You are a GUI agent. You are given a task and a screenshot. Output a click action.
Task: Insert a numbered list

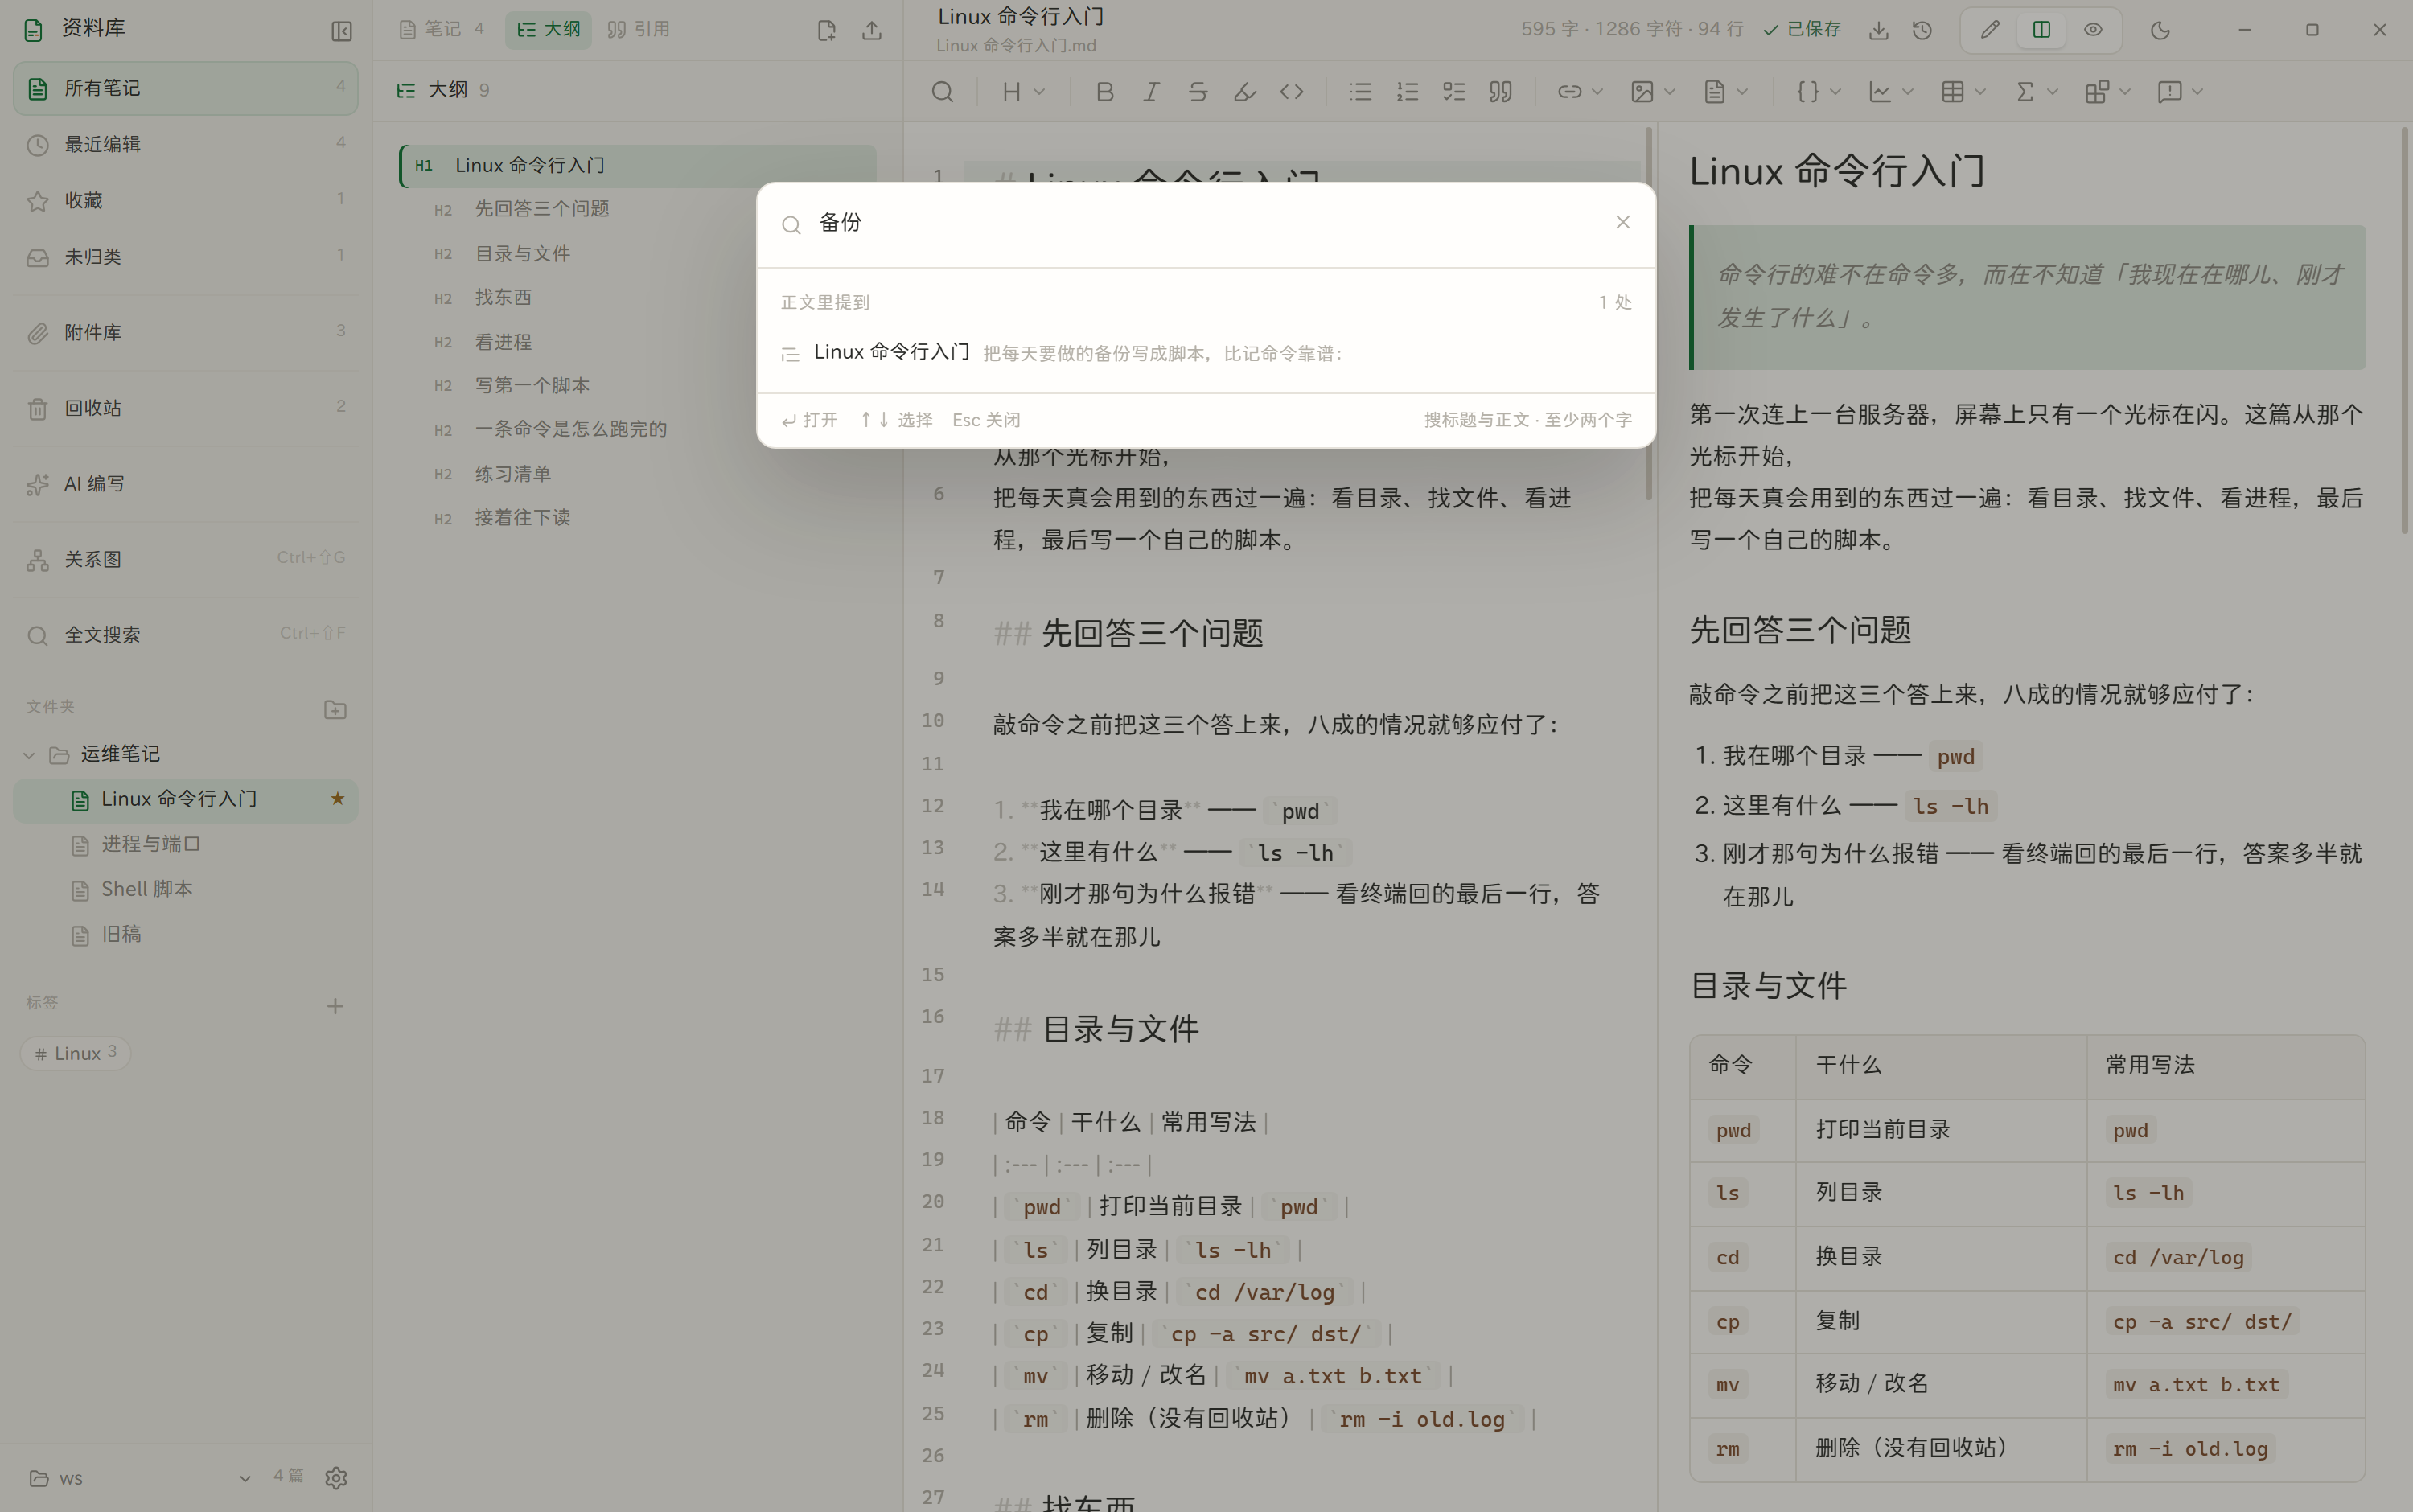pos(1407,92)
